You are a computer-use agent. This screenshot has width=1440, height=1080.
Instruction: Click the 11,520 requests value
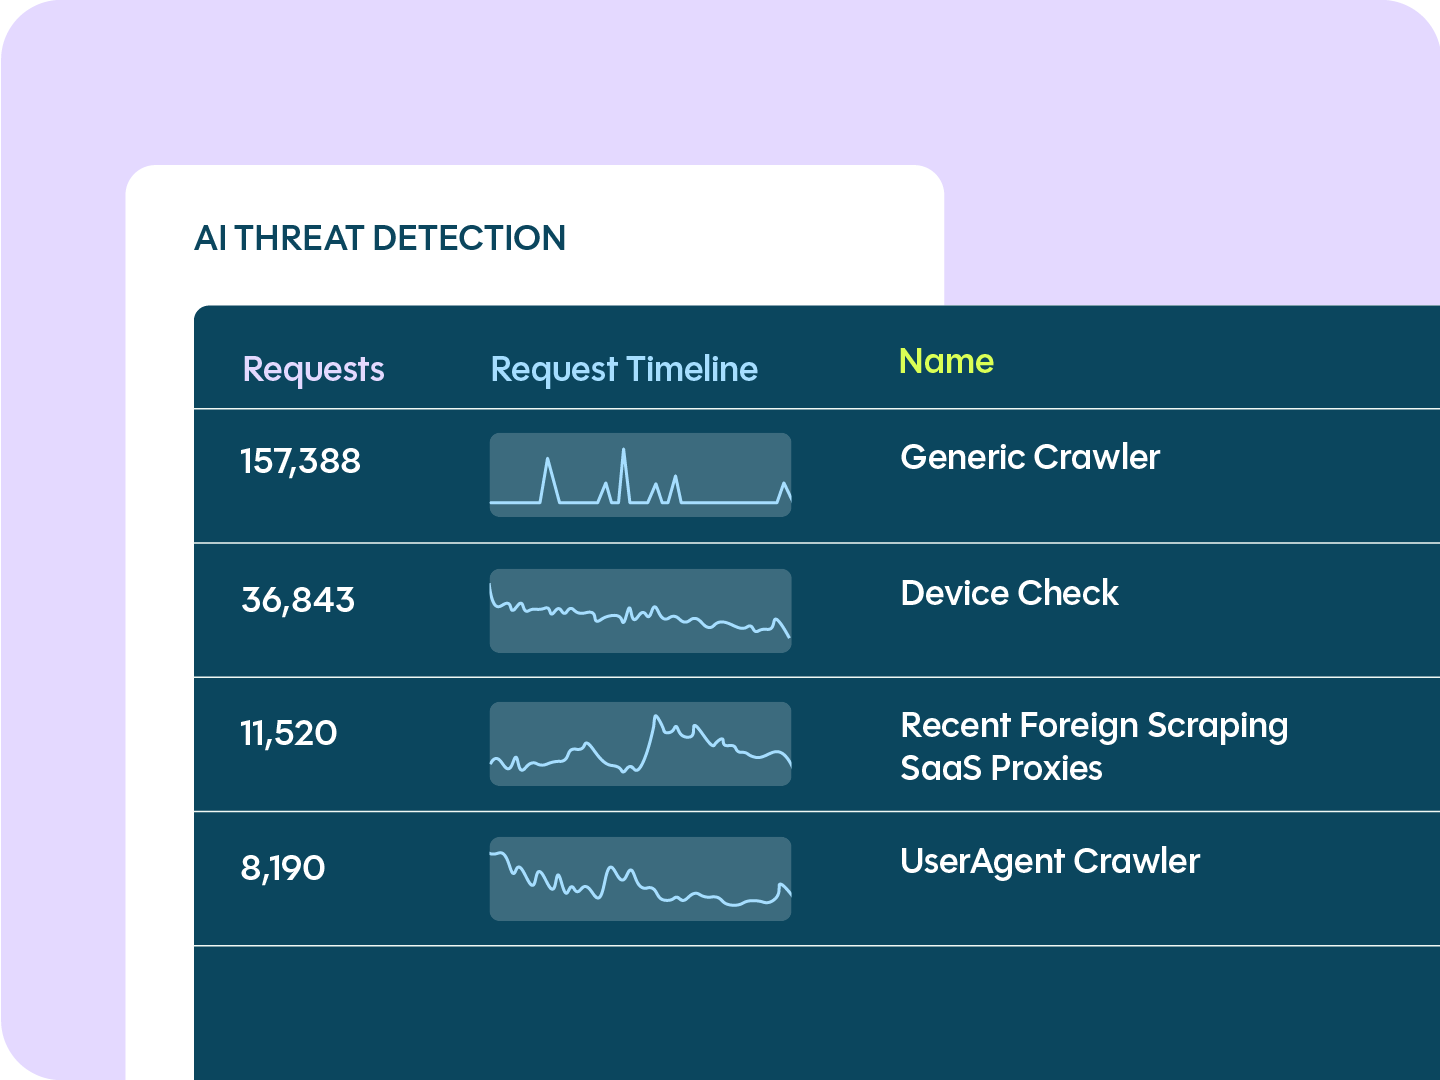pyautogui.click(x=288, y=733)
